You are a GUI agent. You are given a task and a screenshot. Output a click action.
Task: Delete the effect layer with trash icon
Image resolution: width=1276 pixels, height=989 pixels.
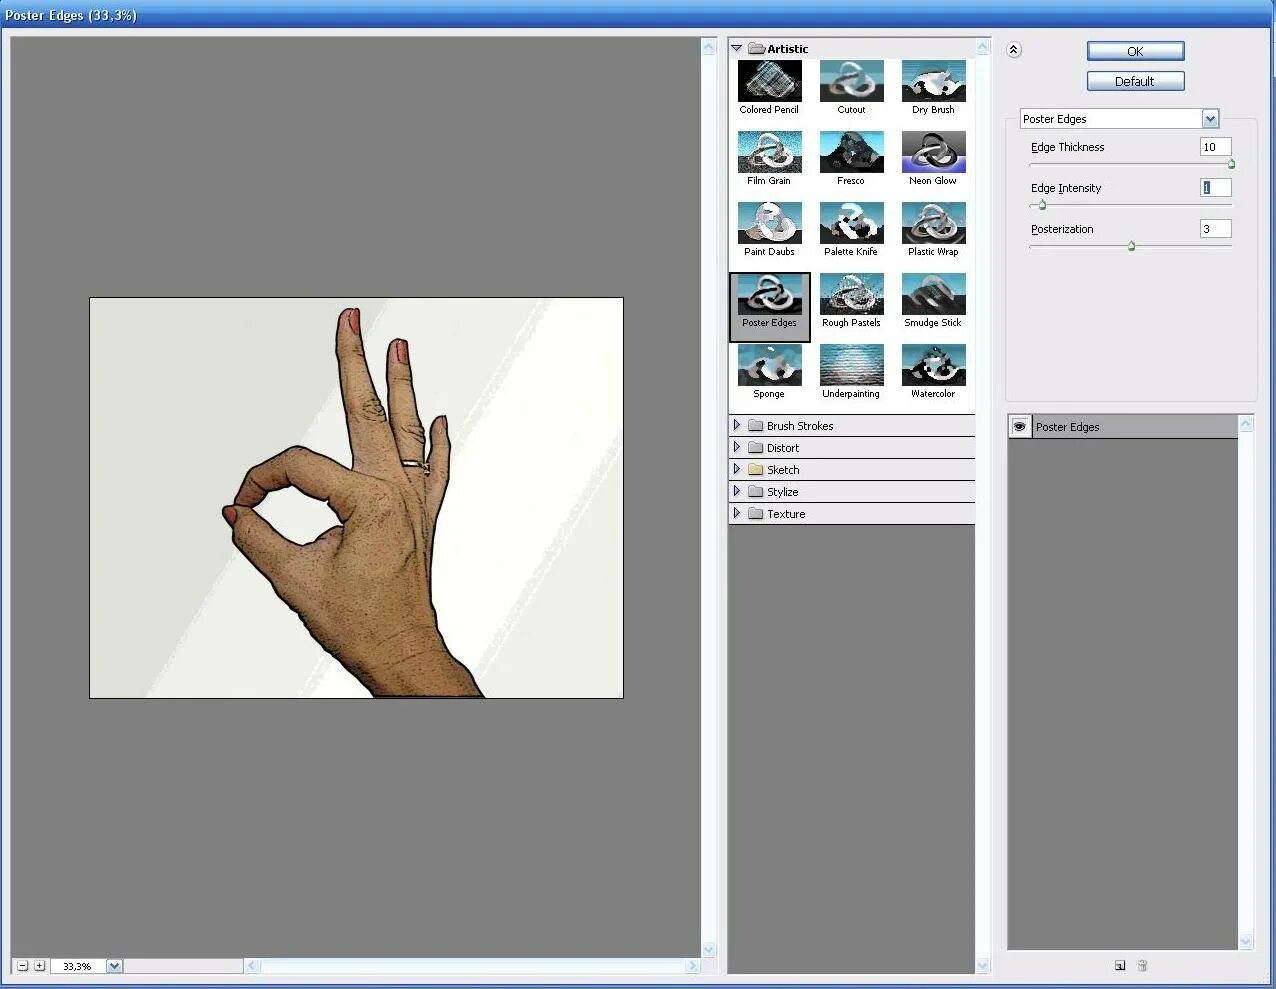pos(1142,965)
